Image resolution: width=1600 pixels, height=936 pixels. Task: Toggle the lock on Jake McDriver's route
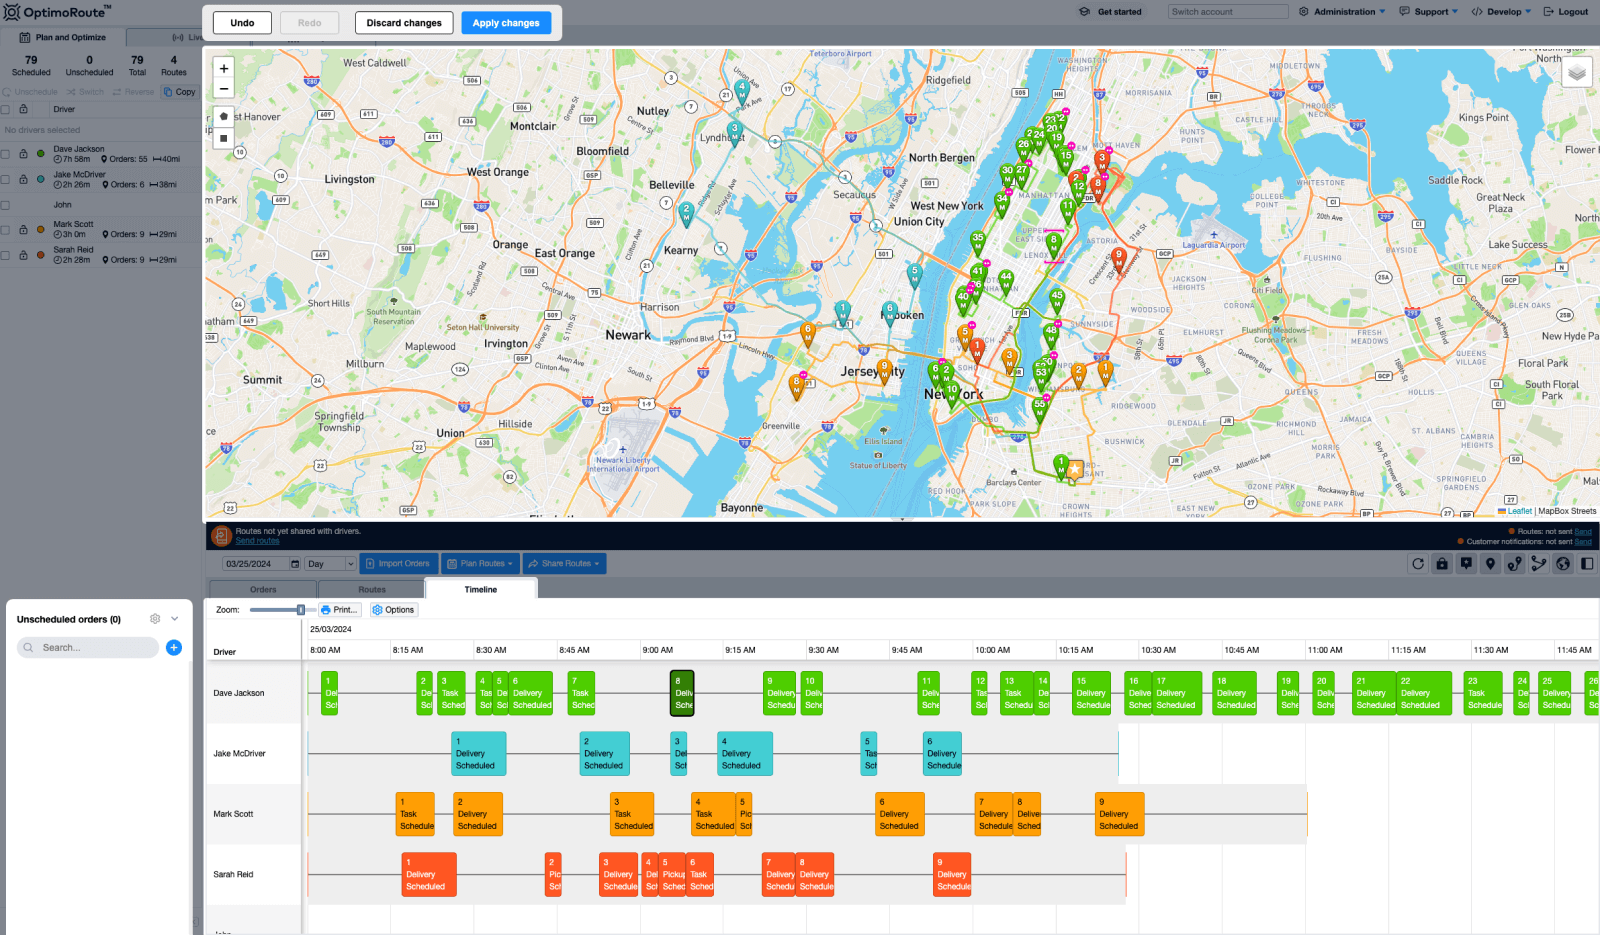point(23,179)
